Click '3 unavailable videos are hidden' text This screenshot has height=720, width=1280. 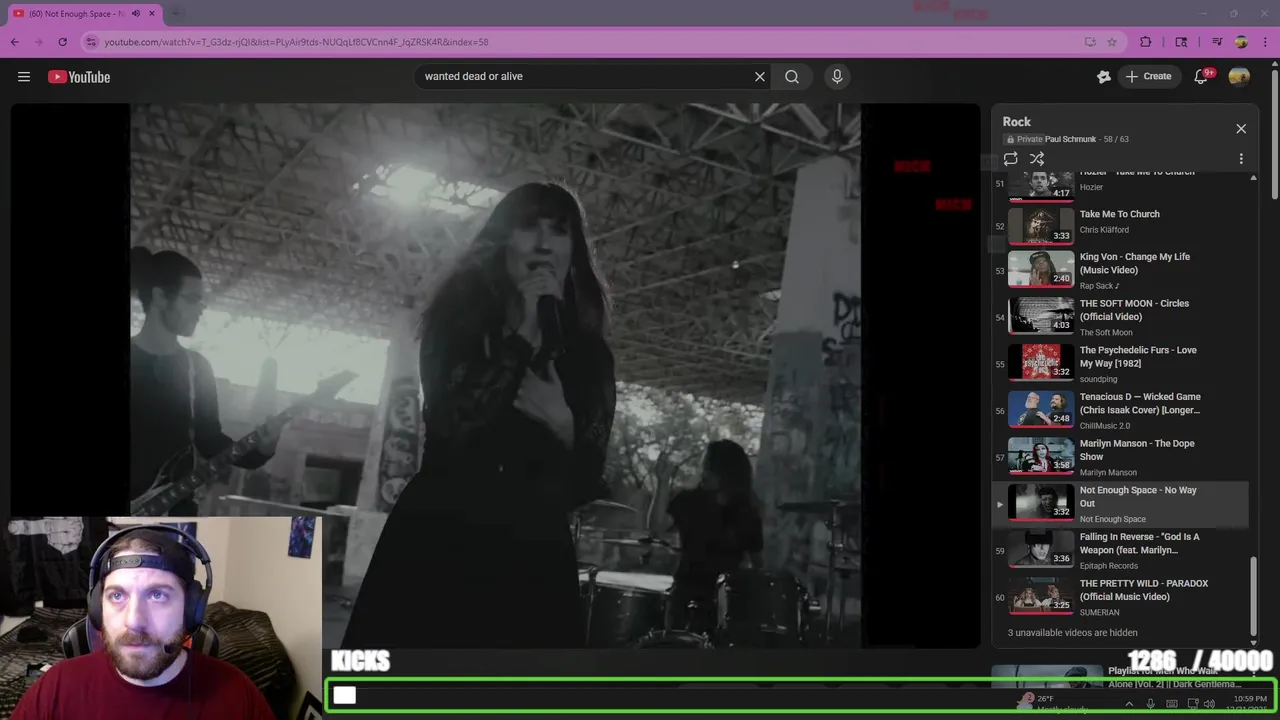point(1072,633)
